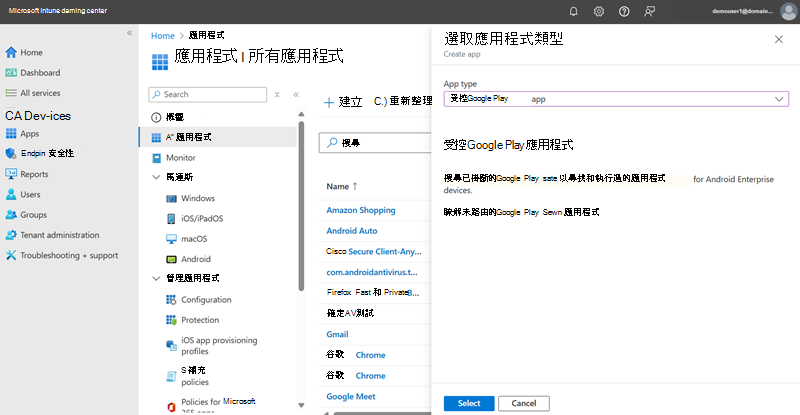
Task: Open the user account avatar
Action: point(788,11)
